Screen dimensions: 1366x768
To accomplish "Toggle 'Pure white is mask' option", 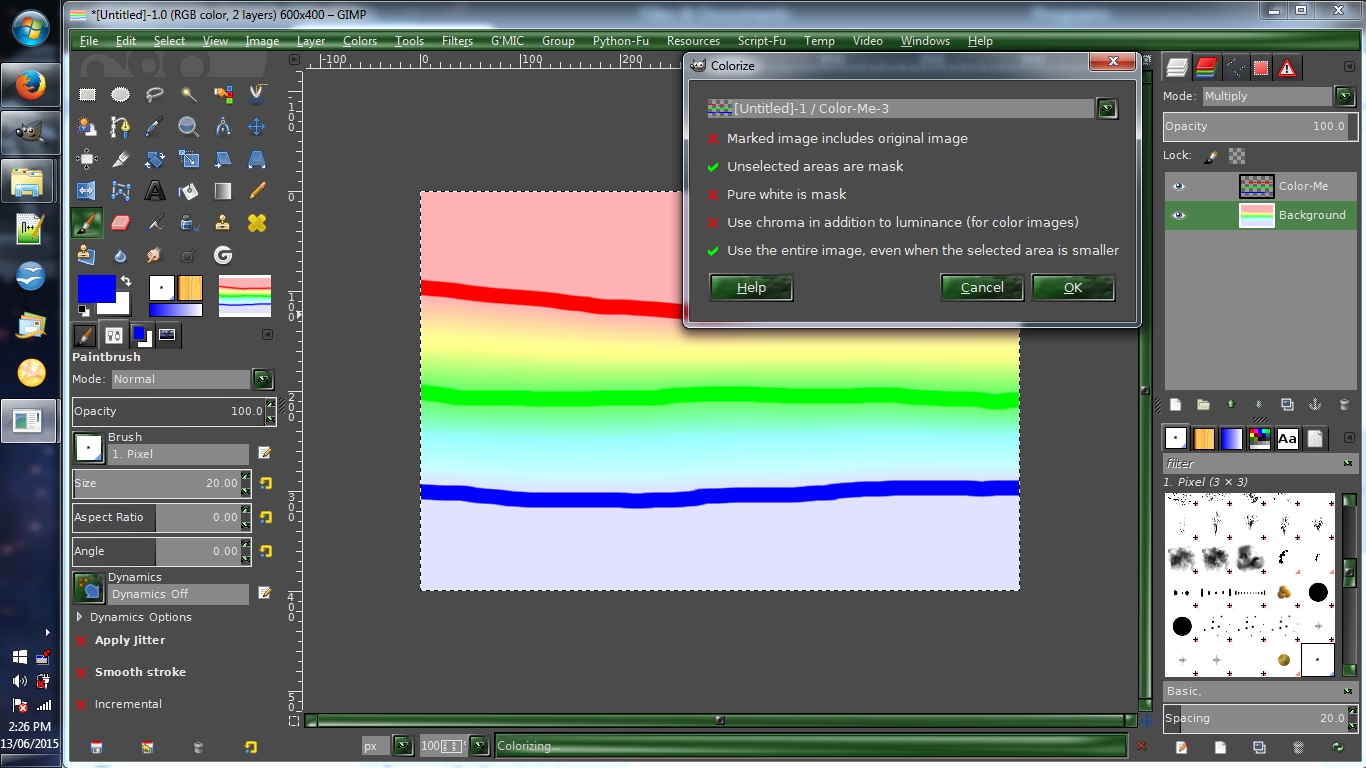I will pyautogui.click(x=713, y=195).
